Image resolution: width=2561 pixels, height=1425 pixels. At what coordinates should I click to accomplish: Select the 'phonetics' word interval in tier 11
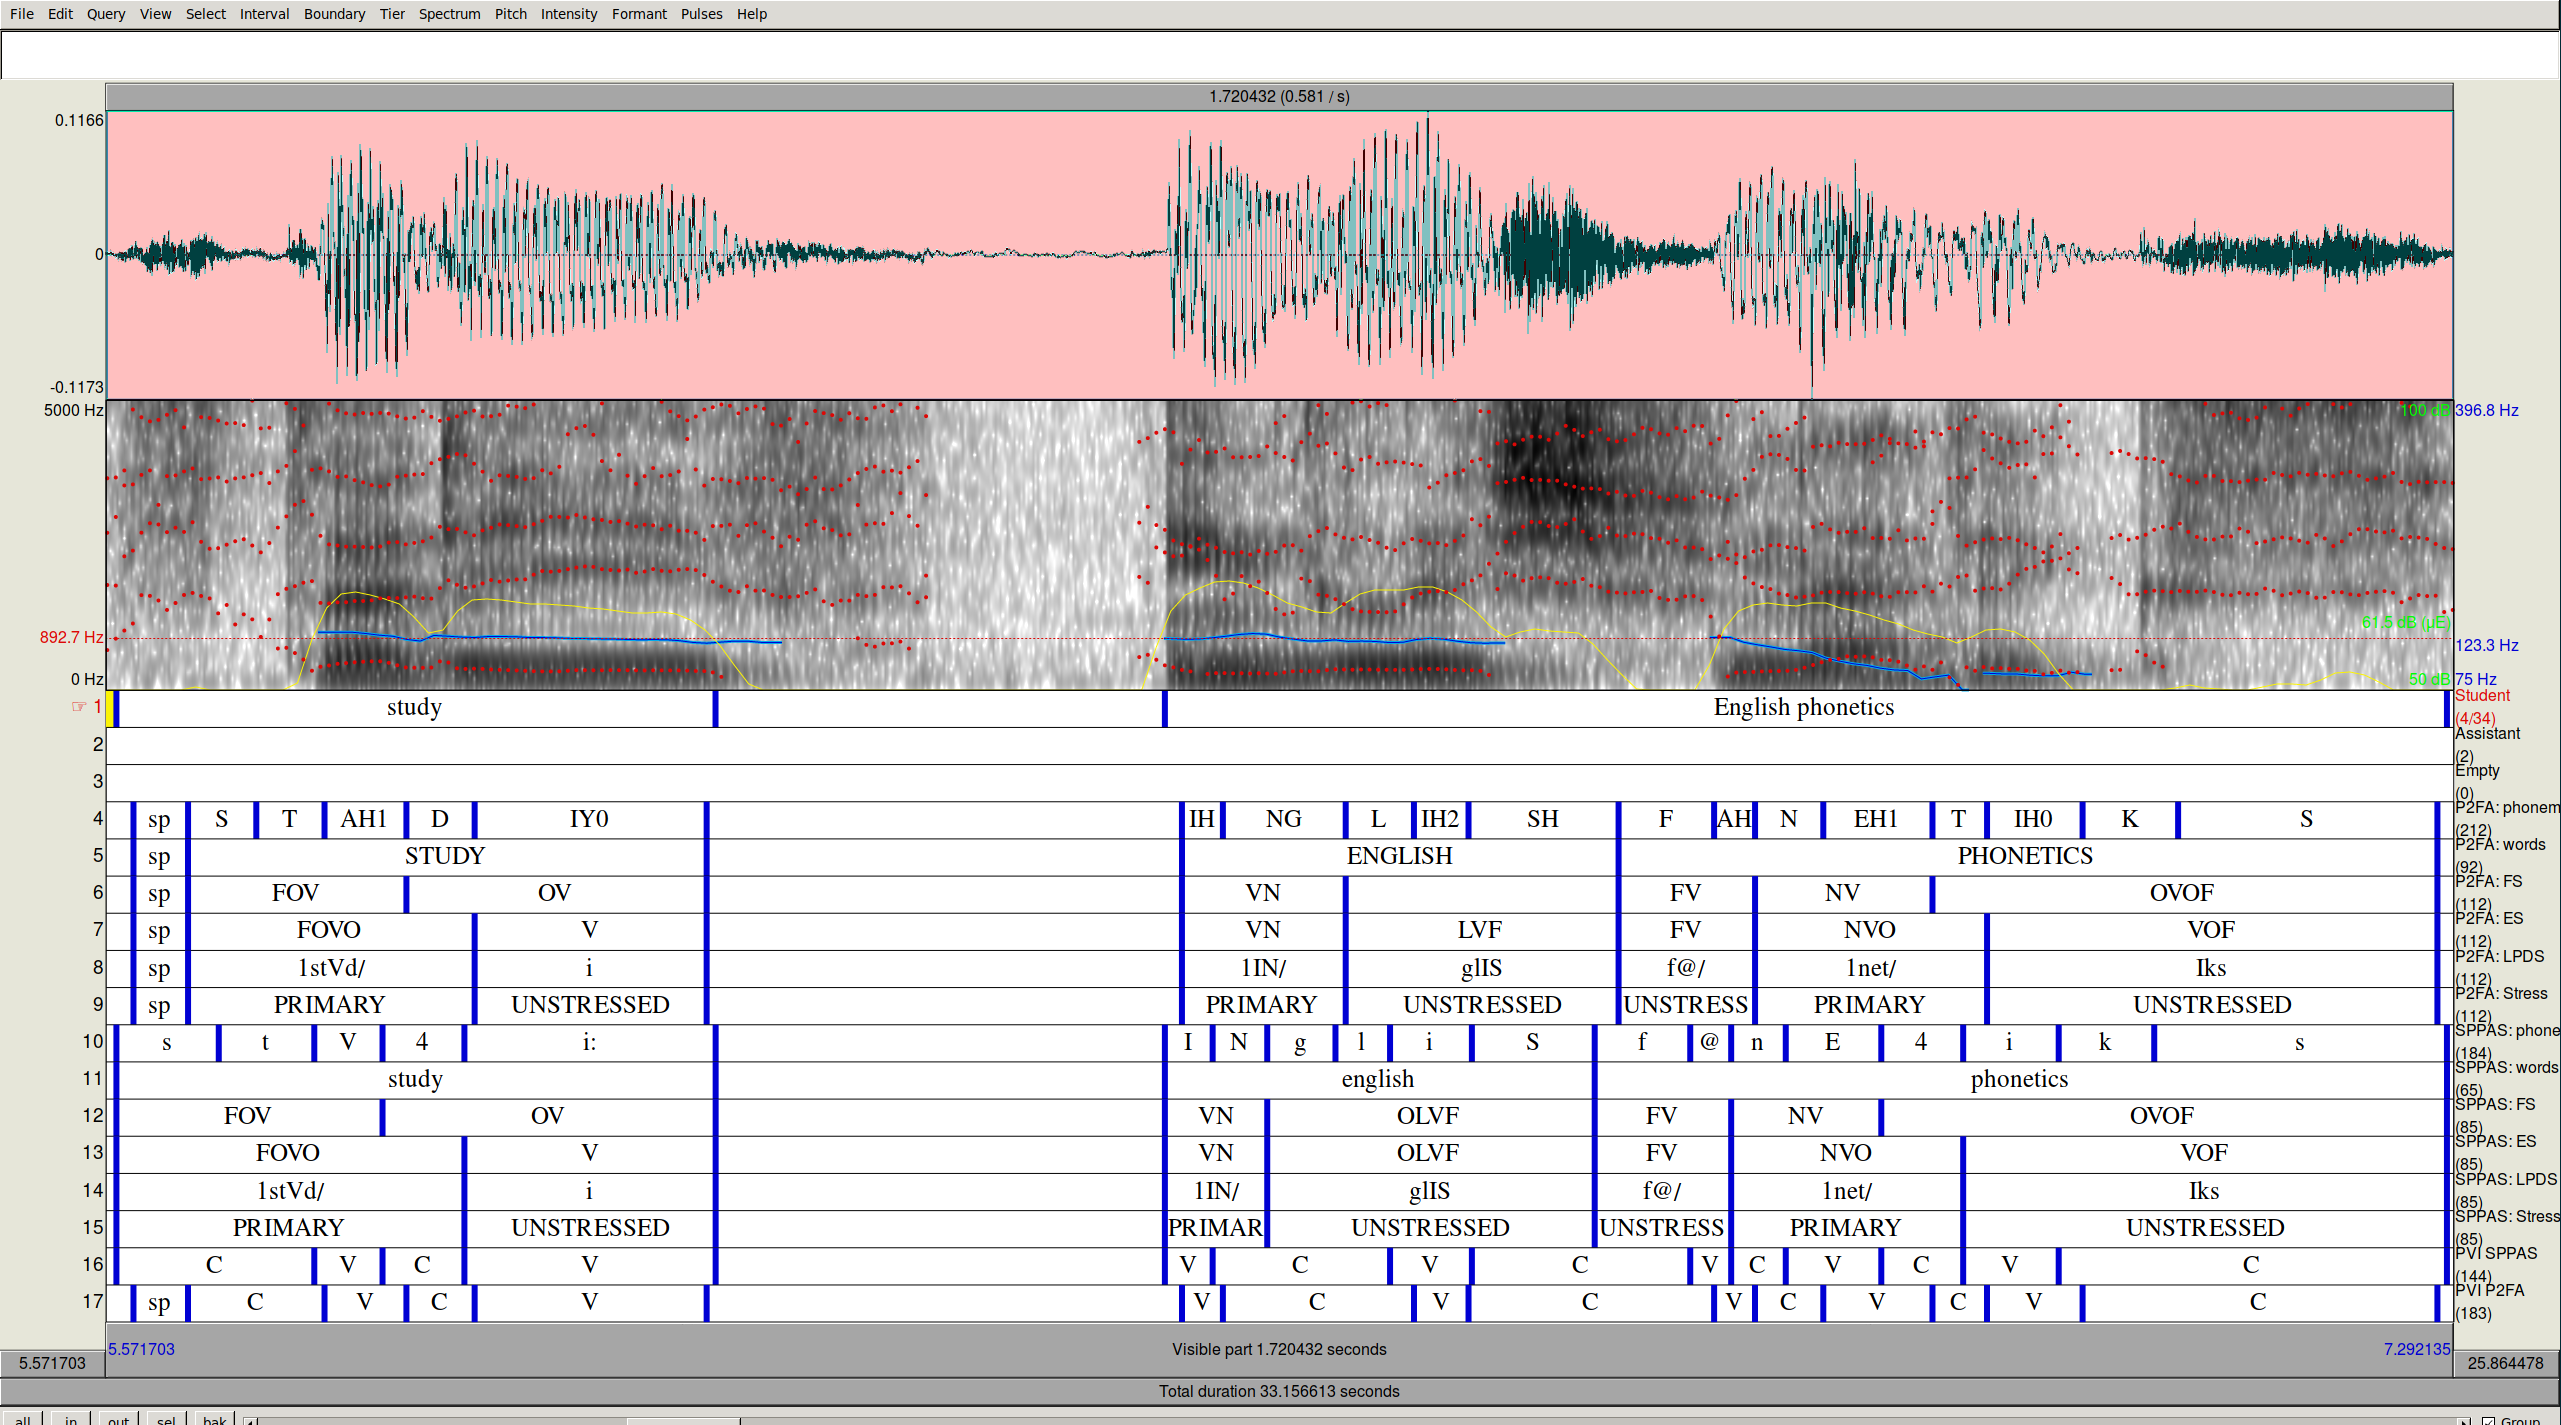tap(2019, 1079)
